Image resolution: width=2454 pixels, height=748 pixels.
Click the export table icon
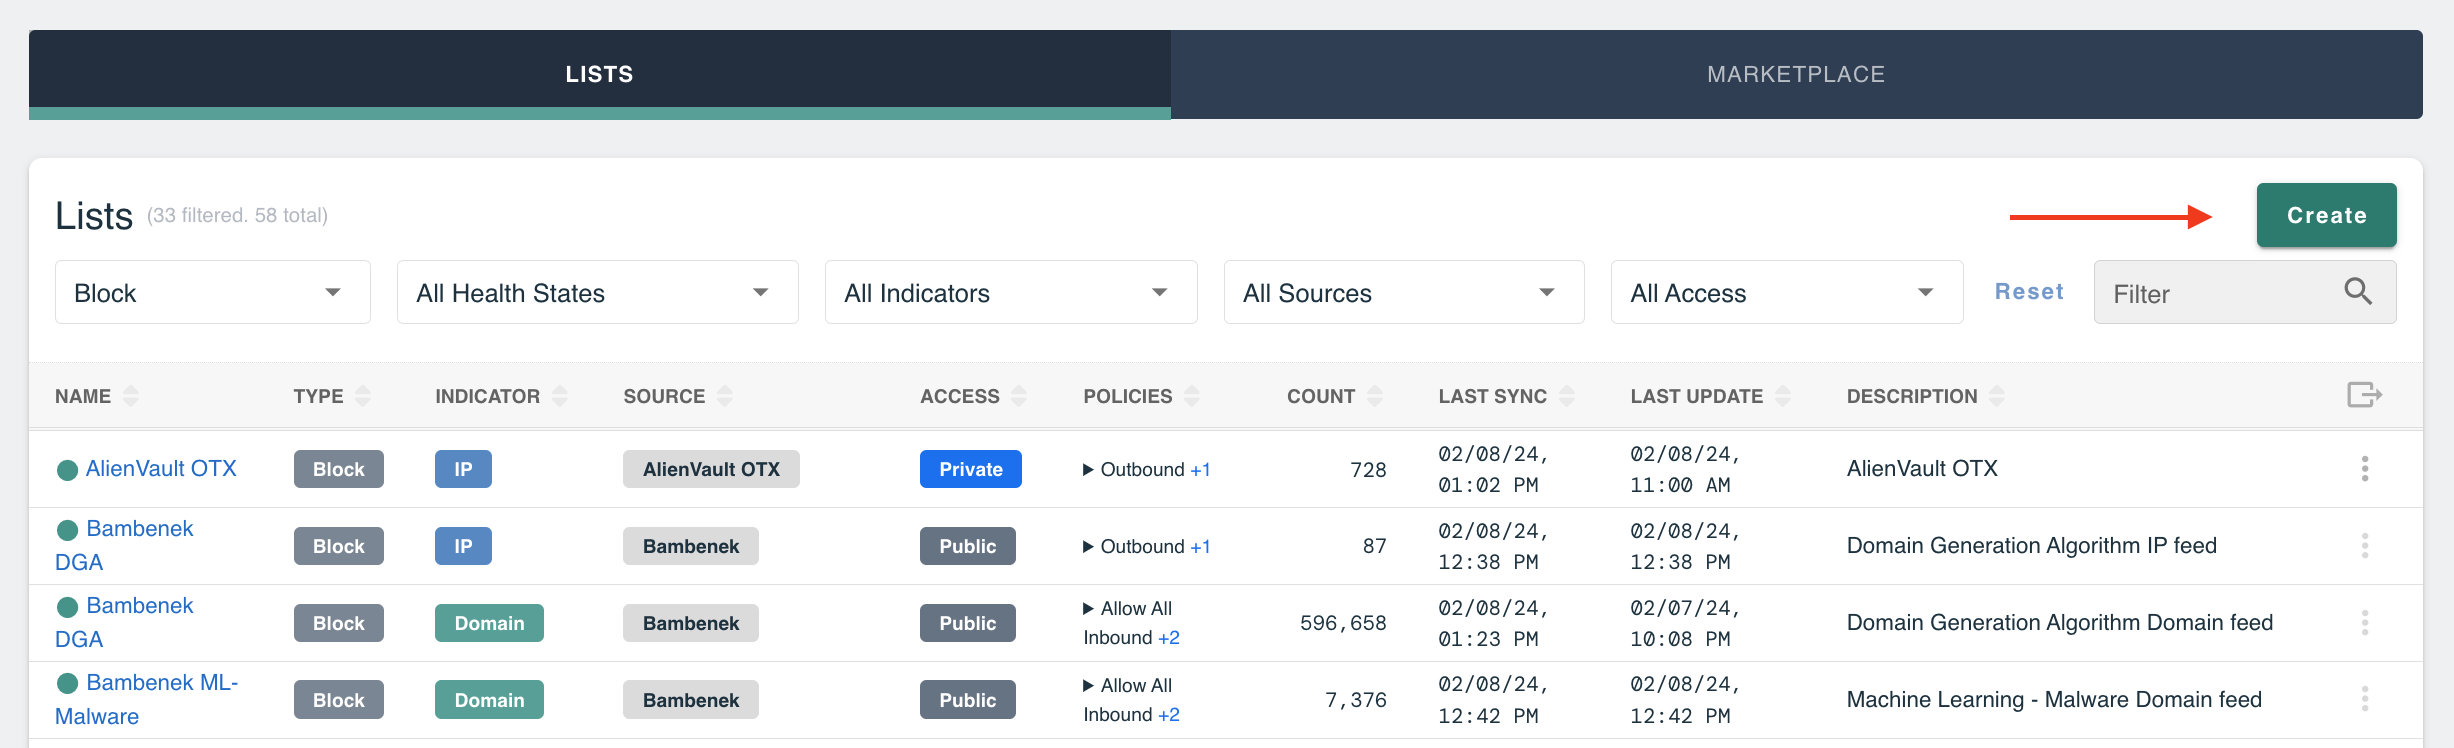(2364, 395)
